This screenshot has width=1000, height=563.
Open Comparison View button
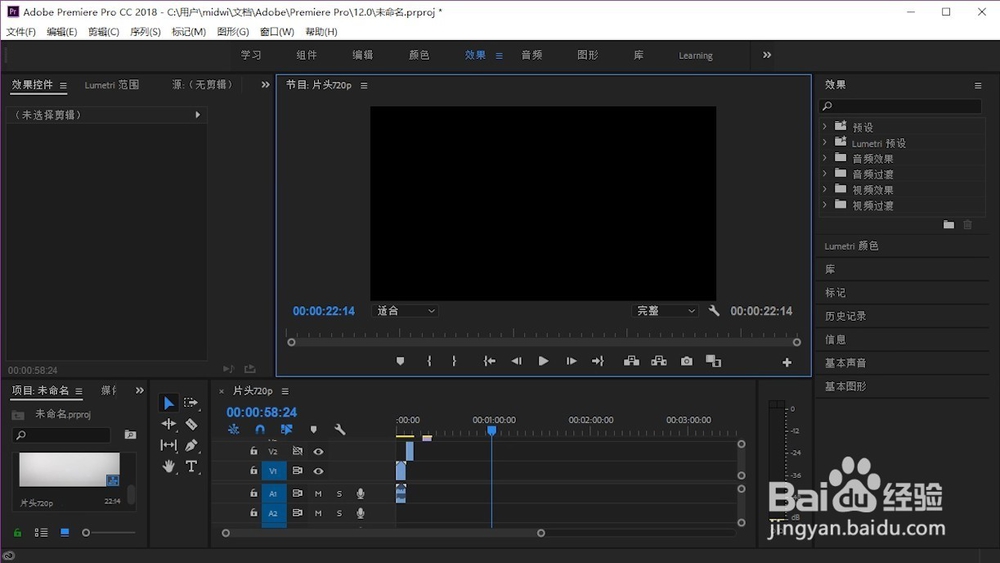click(713, 362)
